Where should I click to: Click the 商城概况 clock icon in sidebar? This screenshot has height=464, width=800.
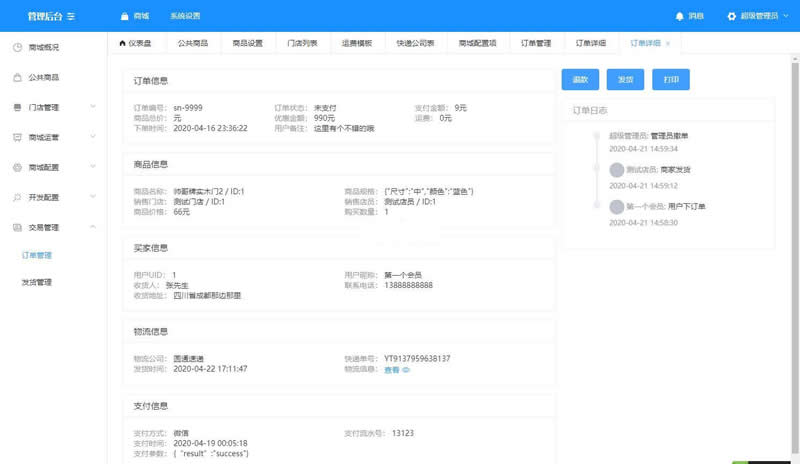coord(18,47)
